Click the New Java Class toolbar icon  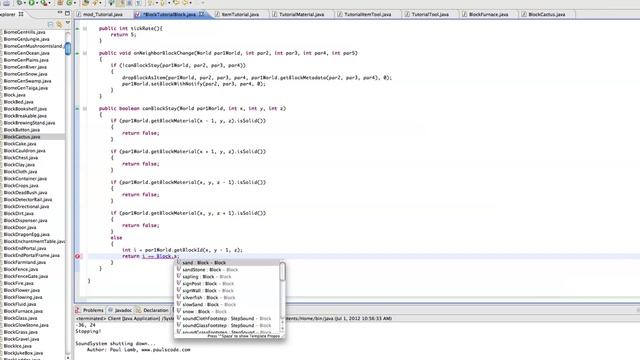tap(69, 2)
